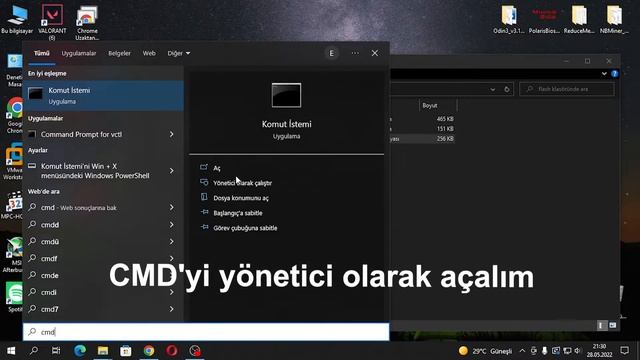
Task: Click the large Komut İstemi preview icon
Action: click(287, 96)
